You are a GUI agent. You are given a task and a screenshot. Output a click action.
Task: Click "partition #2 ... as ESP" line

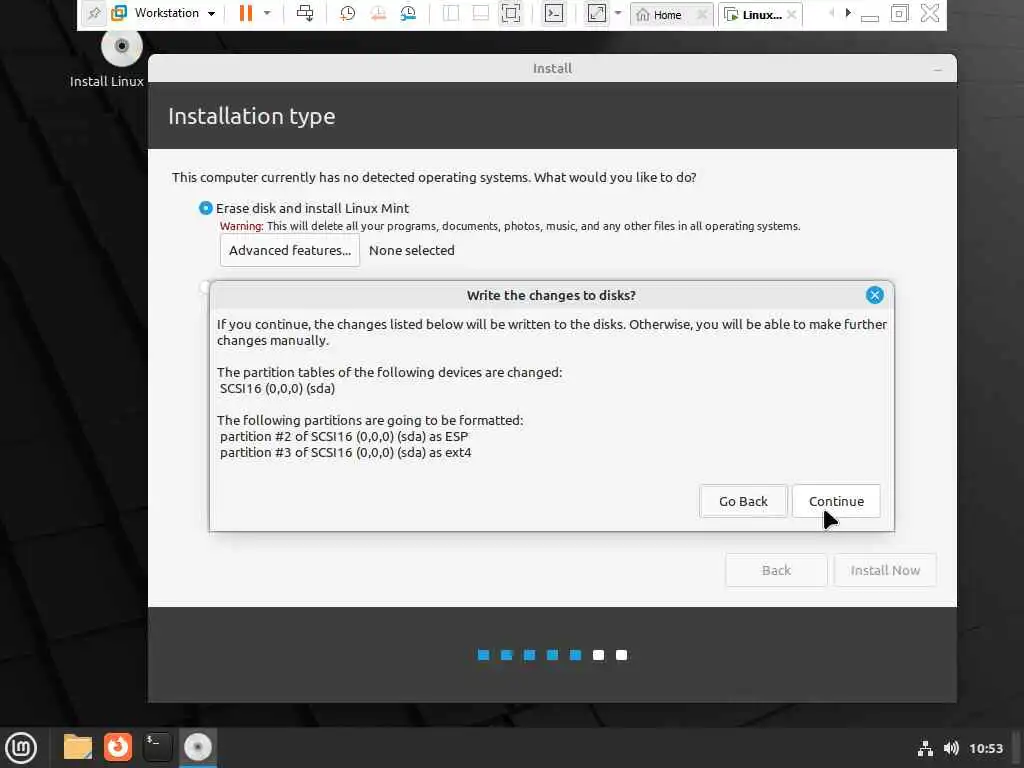344,436
